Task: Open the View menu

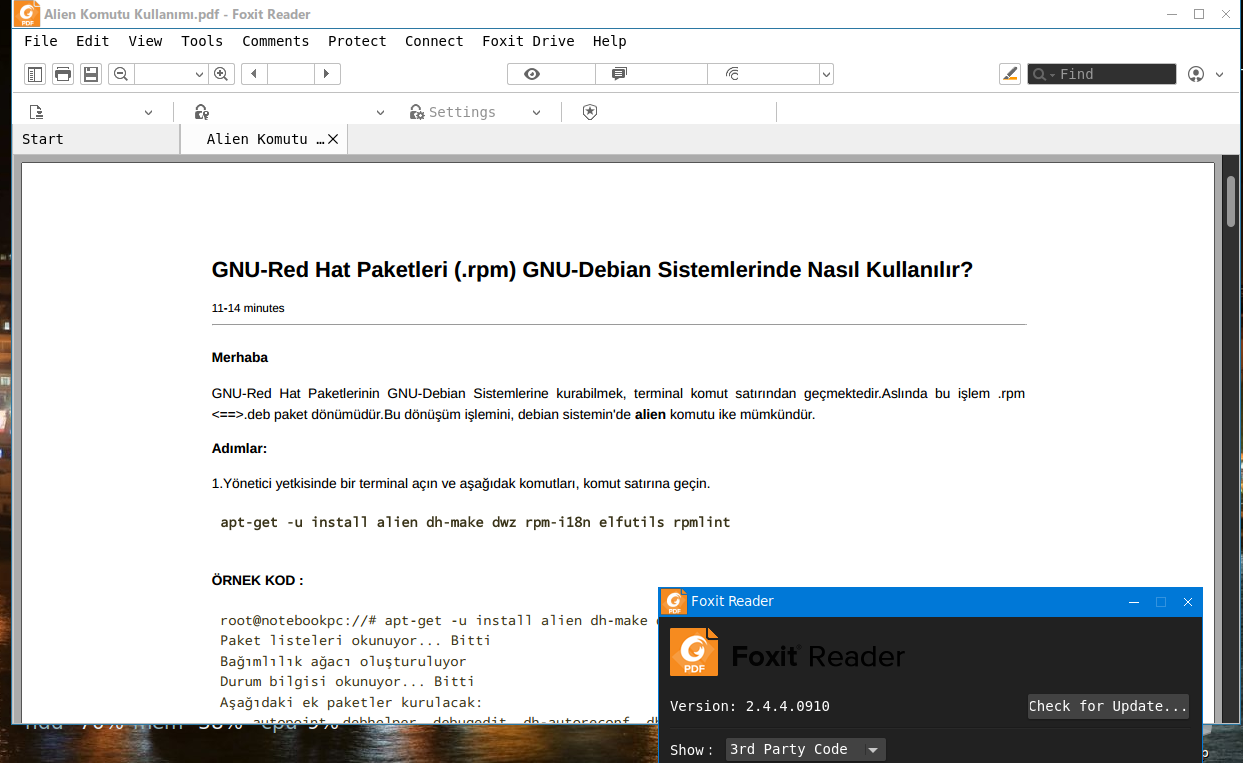Action: (x=145, y=41)
